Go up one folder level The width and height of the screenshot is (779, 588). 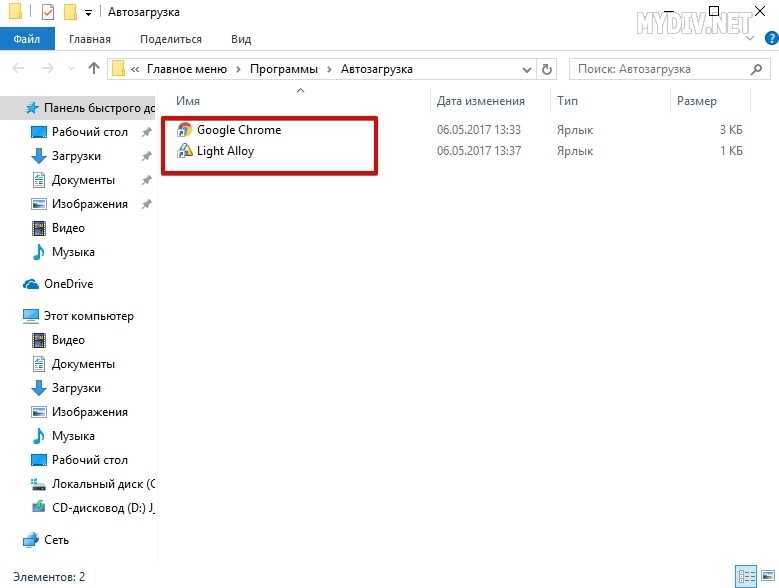click(x=93, y=69)
